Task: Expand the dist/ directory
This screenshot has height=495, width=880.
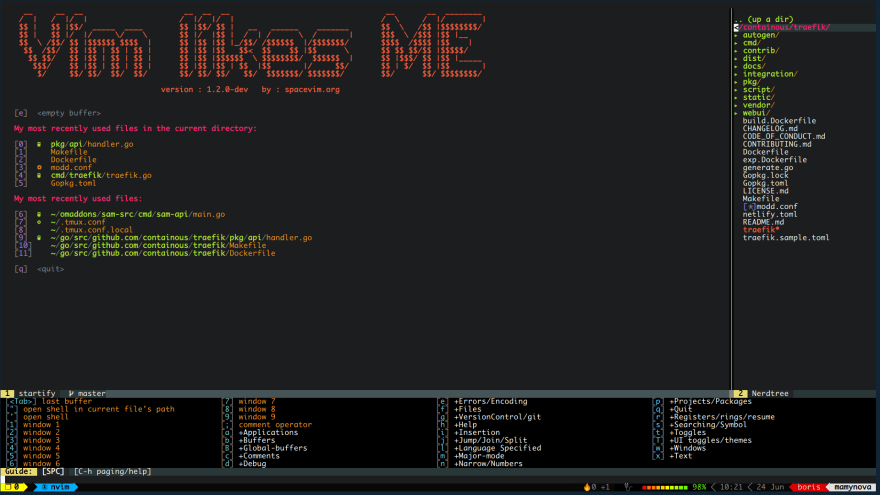Action: [x=736, y=58]
